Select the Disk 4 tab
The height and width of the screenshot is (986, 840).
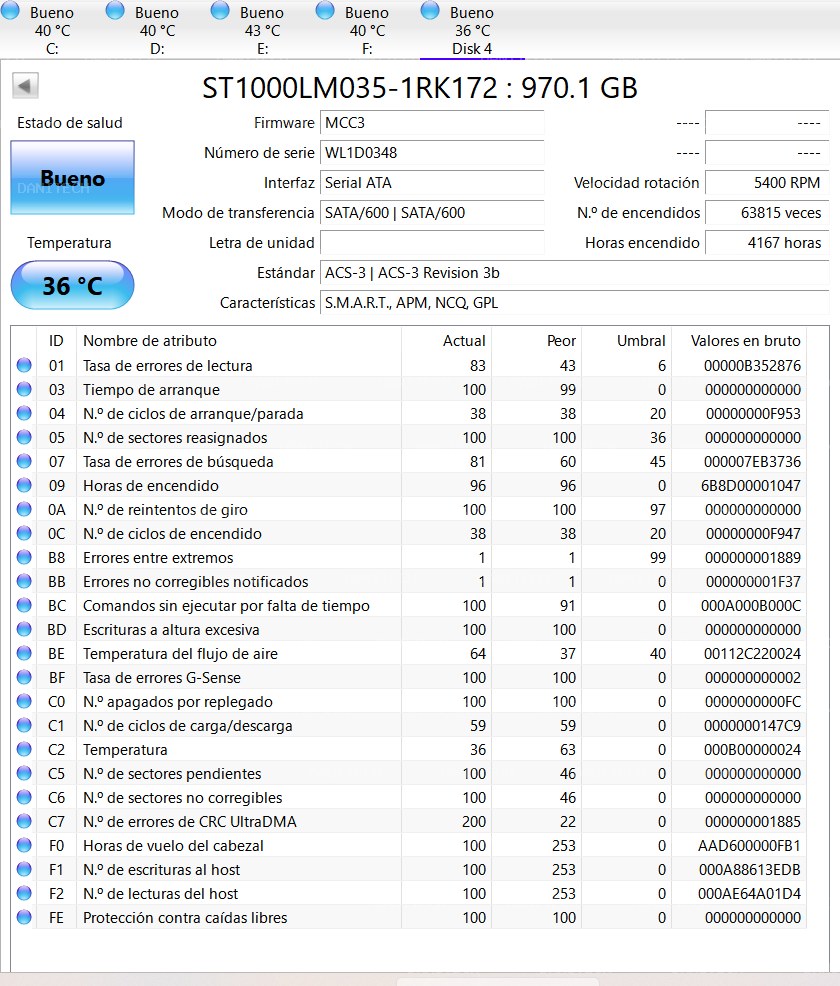click(472, 30)
